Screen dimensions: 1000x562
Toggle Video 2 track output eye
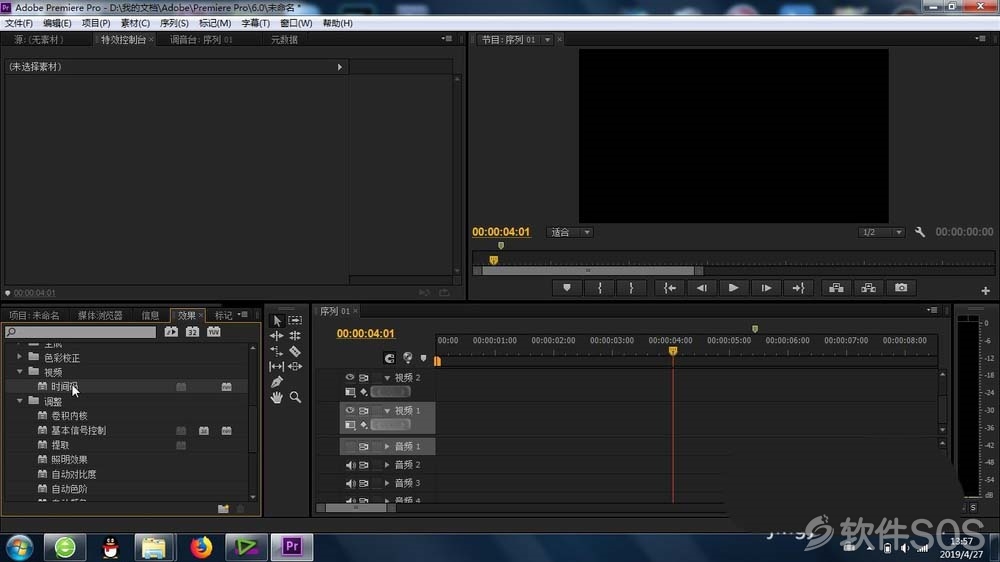tap(349, 378)
